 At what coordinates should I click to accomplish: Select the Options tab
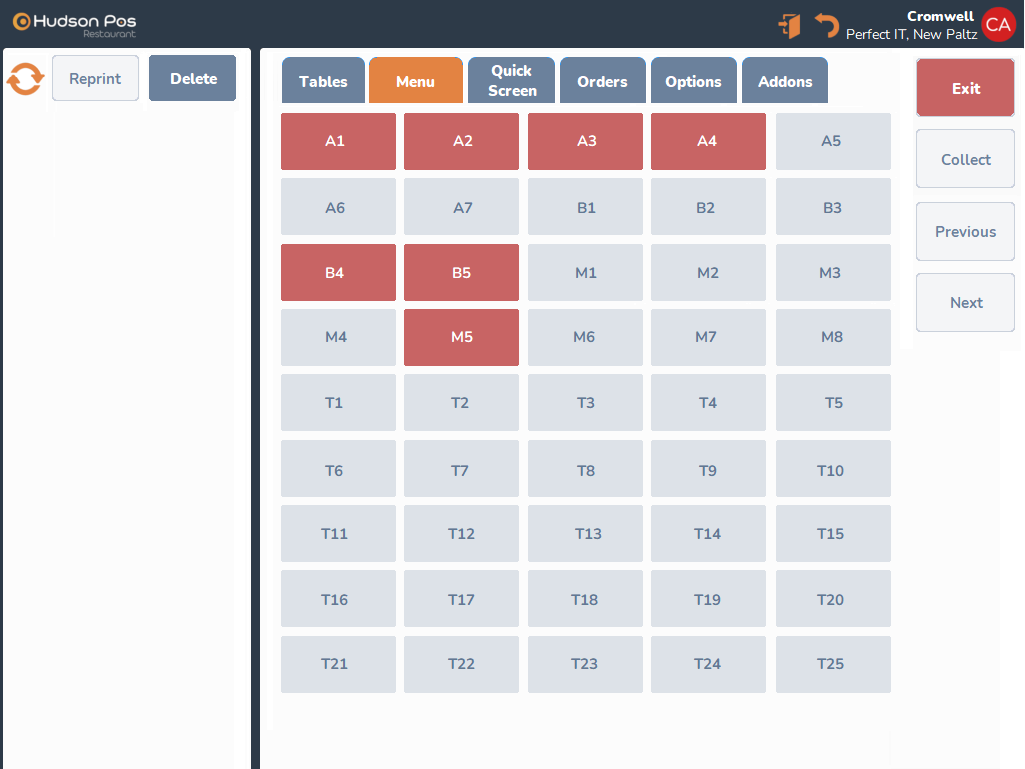(693, 81)
